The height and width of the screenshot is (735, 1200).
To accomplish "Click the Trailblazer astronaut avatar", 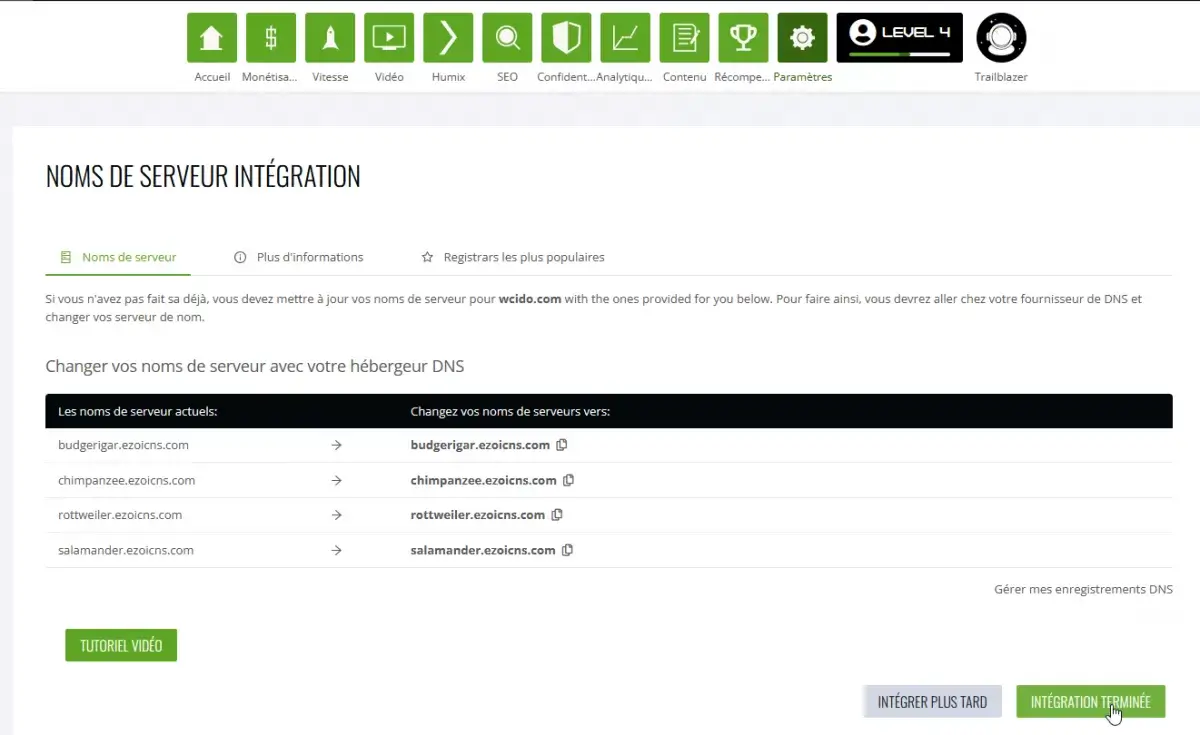I will tap(1000, 38).
